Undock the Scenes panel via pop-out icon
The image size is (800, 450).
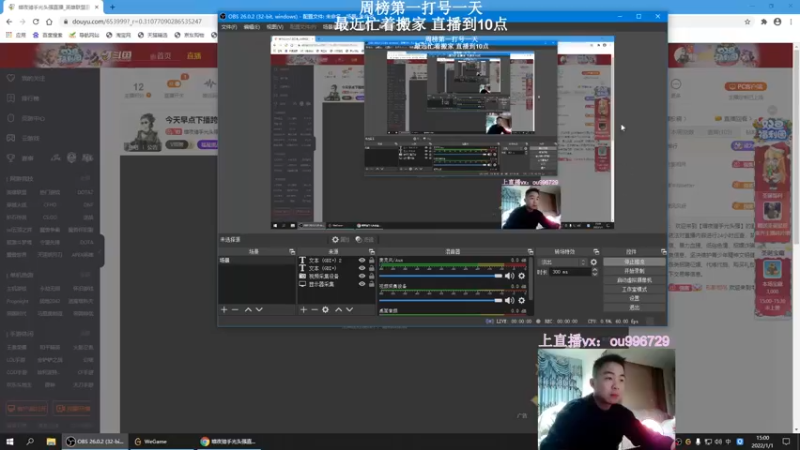(x=292, y=252)
